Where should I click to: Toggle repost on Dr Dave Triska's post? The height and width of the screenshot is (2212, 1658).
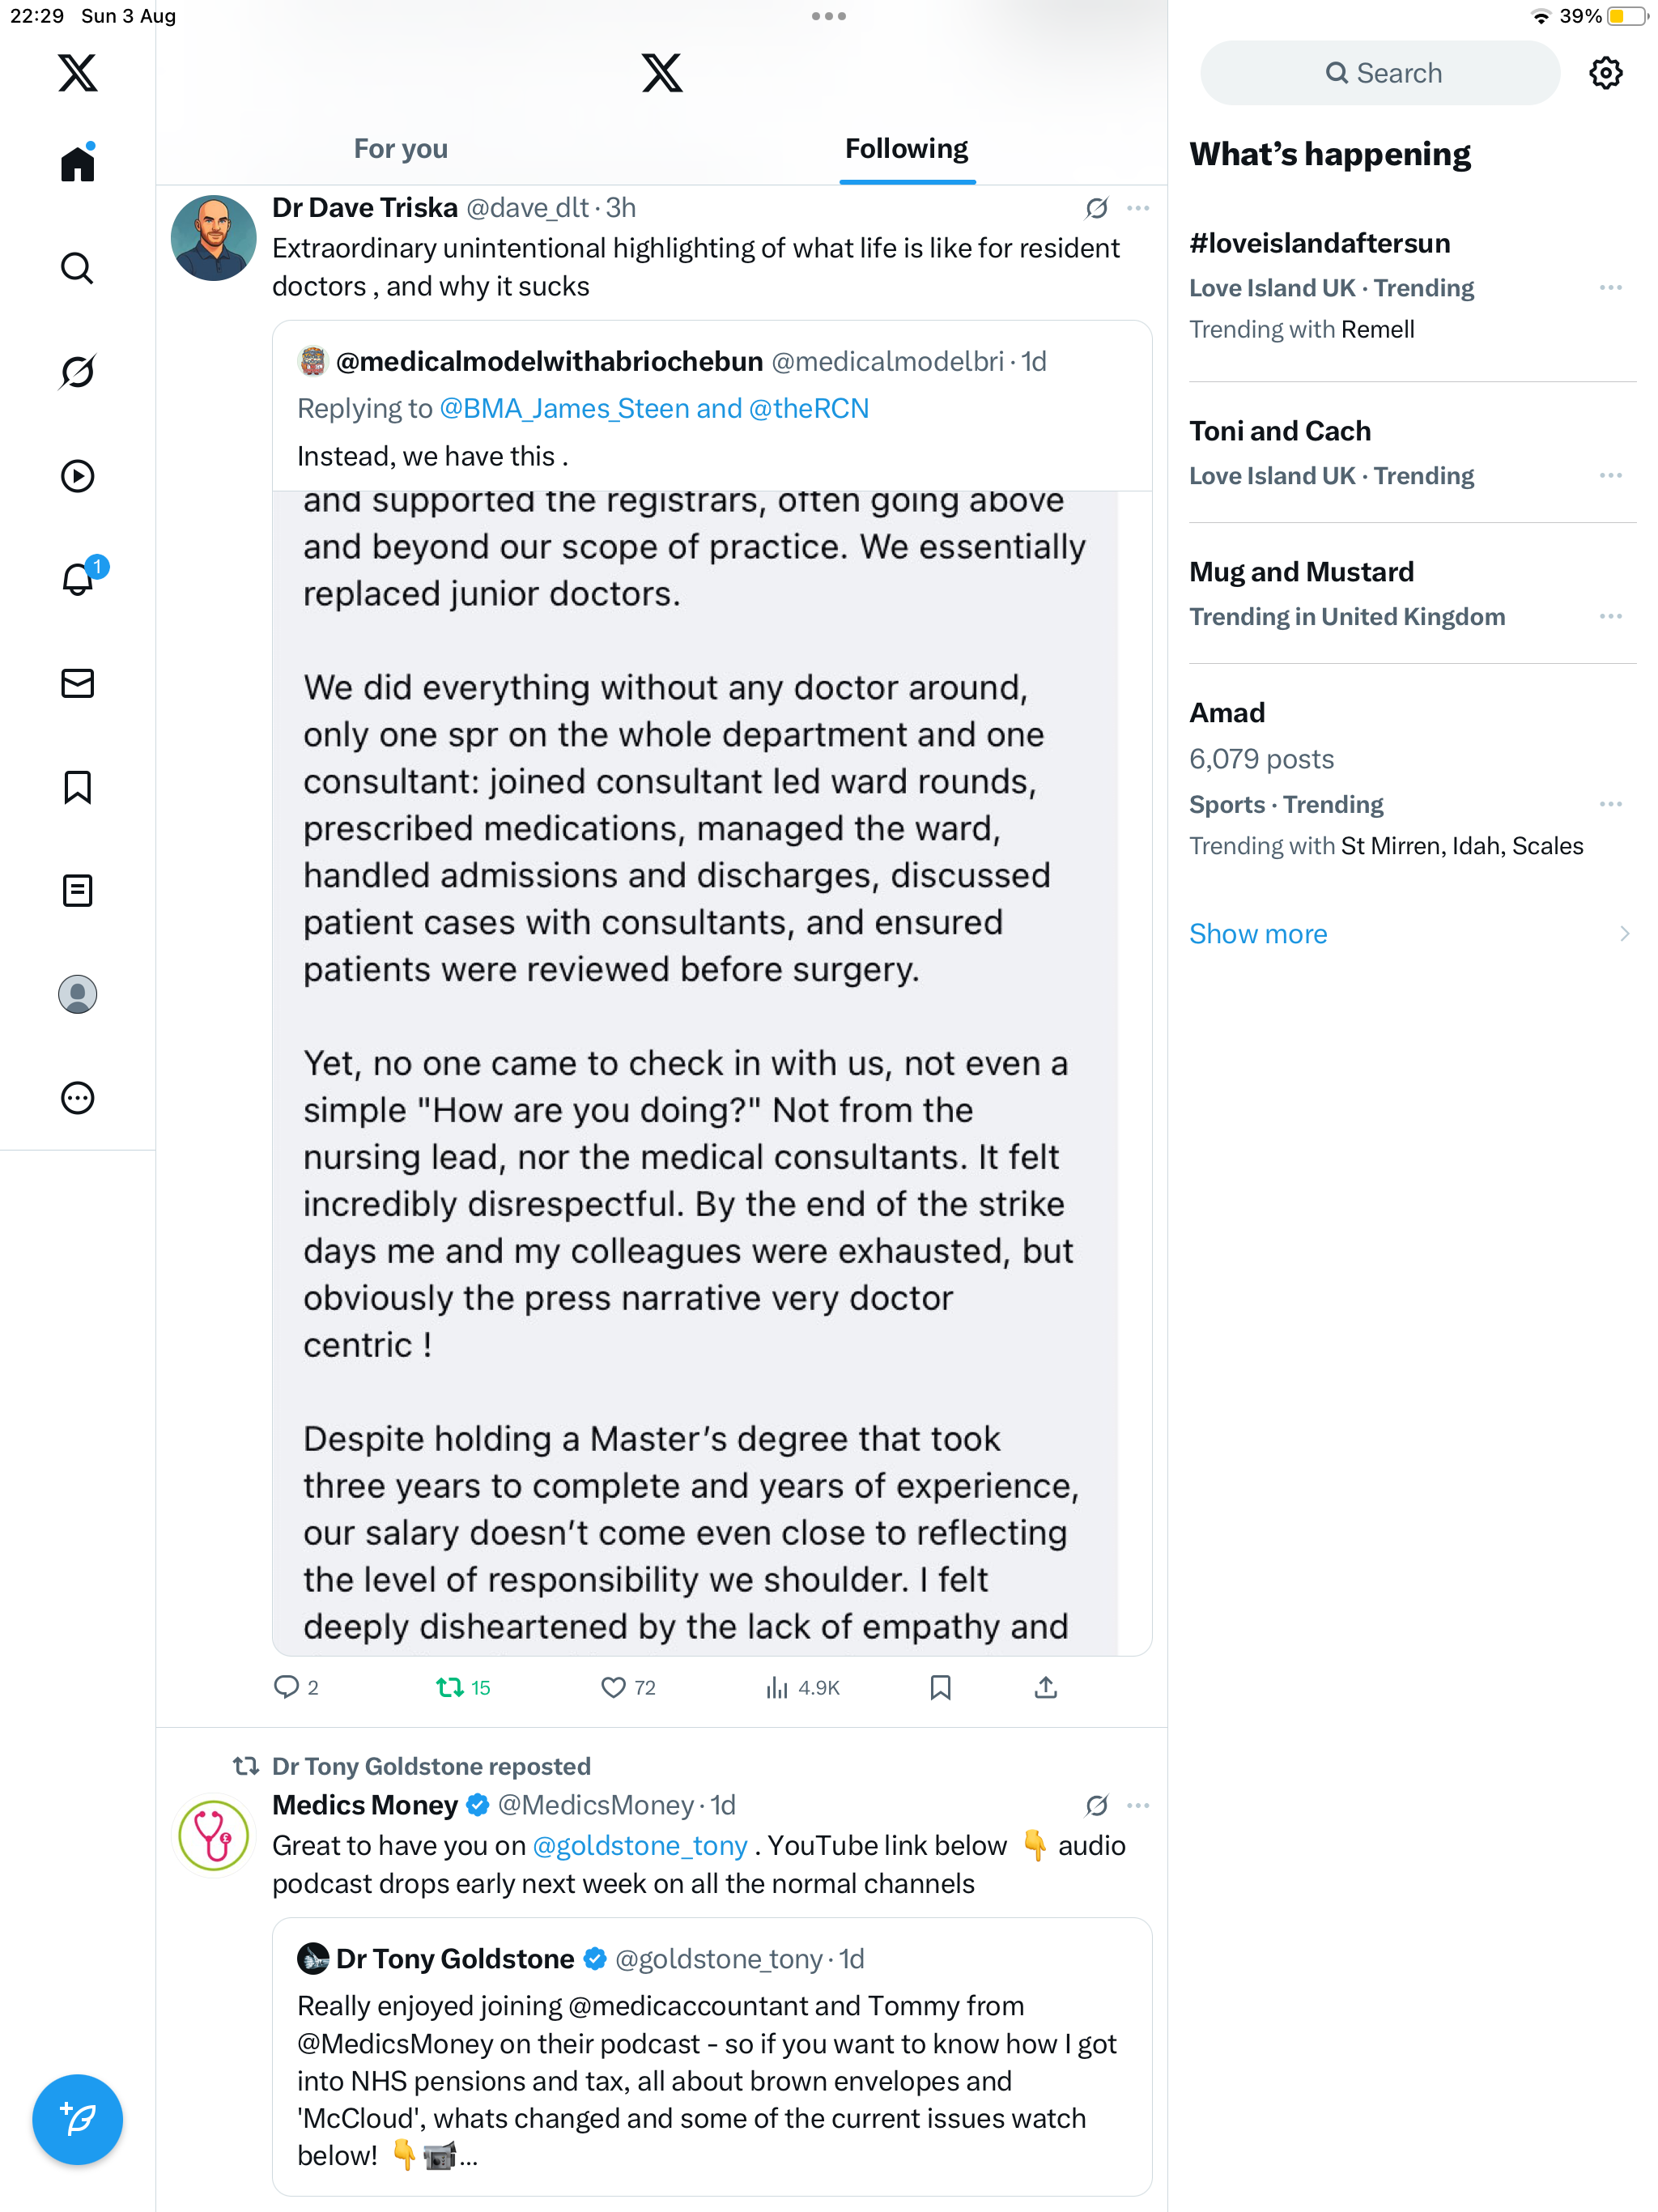450,1688
